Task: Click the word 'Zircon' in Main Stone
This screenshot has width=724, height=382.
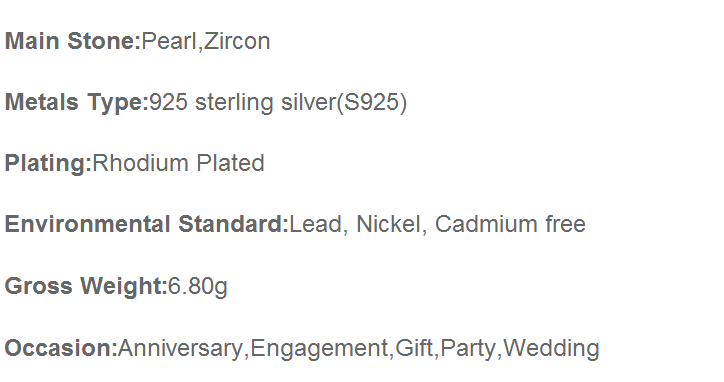Action: coord(237,41)
